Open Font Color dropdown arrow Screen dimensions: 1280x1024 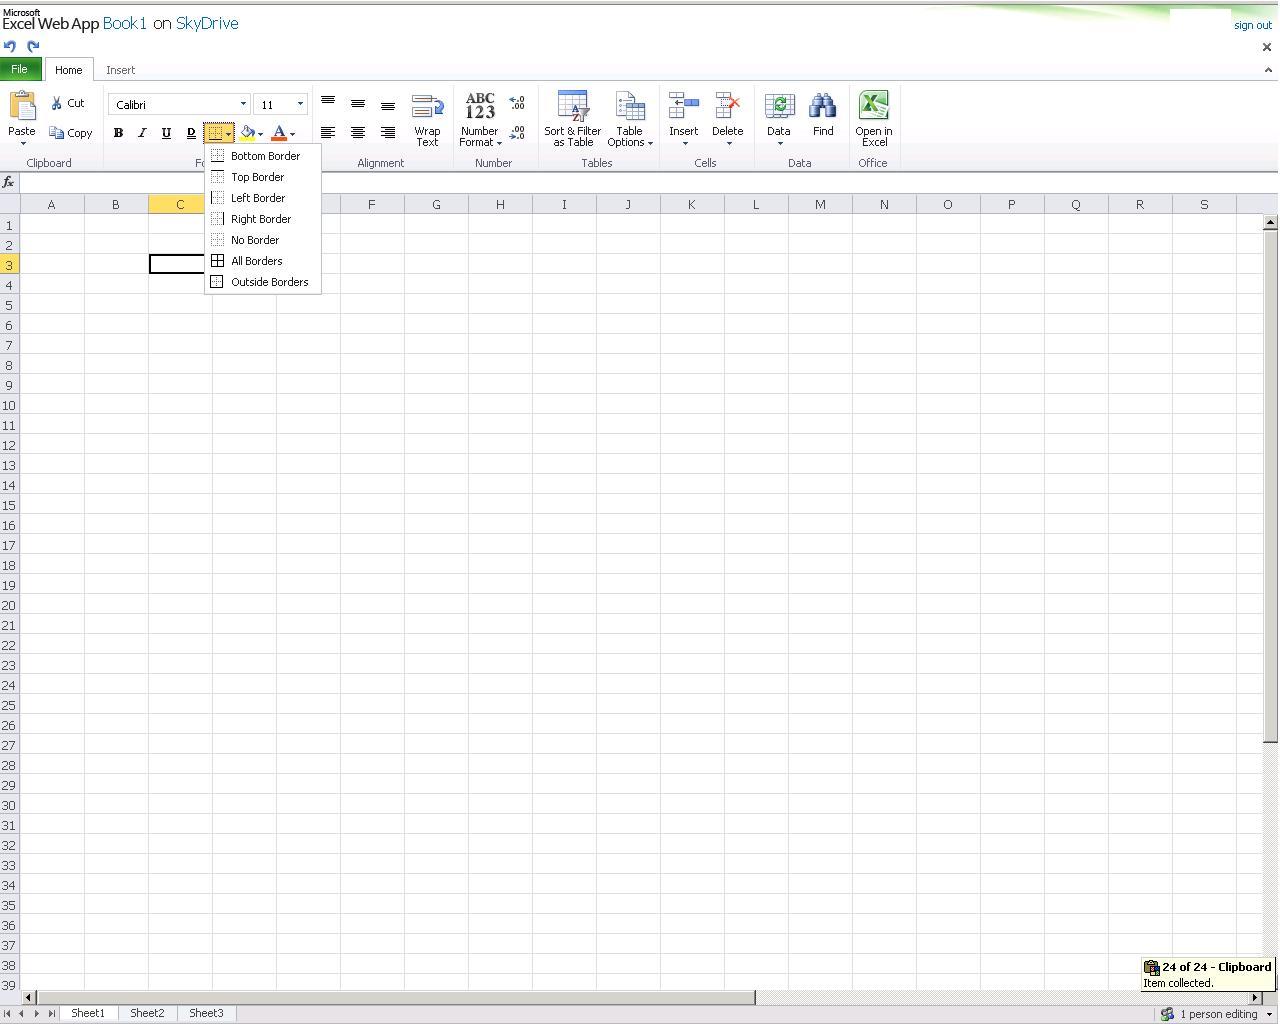point(292,134)
